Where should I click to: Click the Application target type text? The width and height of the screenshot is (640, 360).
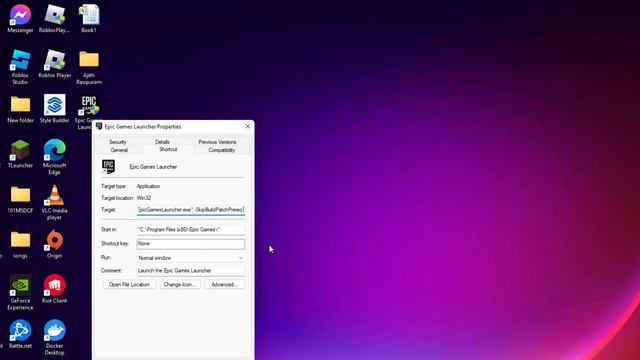point(148,186)
